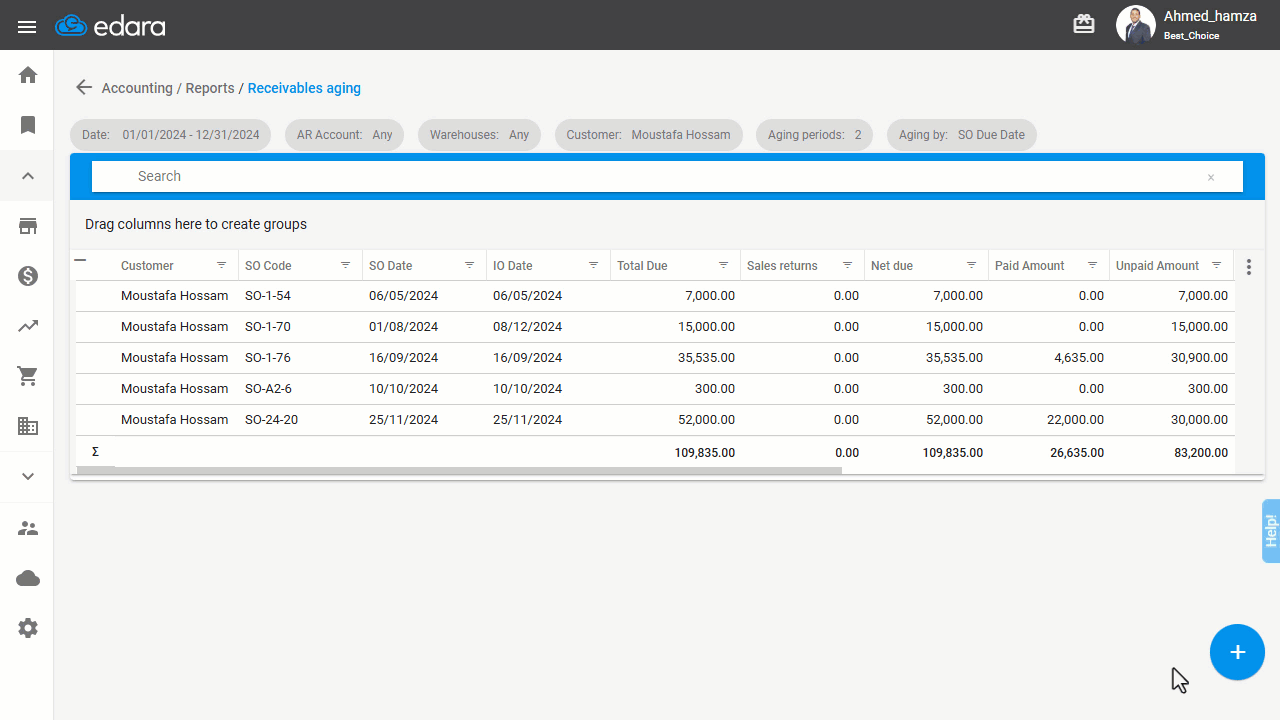The width and height of the screenshot is (1280, 720).
Task: Edit the Warehouses filter chip
Action: [480, 135]
